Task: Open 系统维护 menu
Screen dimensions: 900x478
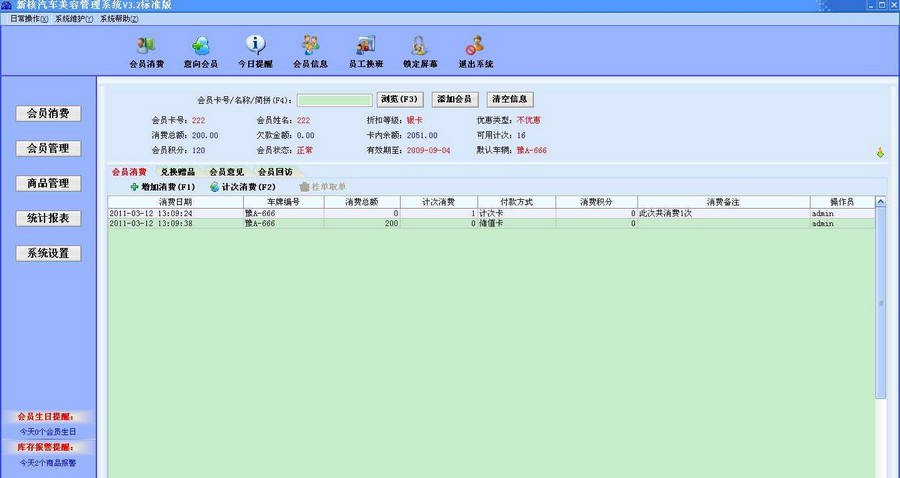Action: [x=74, y=19]
